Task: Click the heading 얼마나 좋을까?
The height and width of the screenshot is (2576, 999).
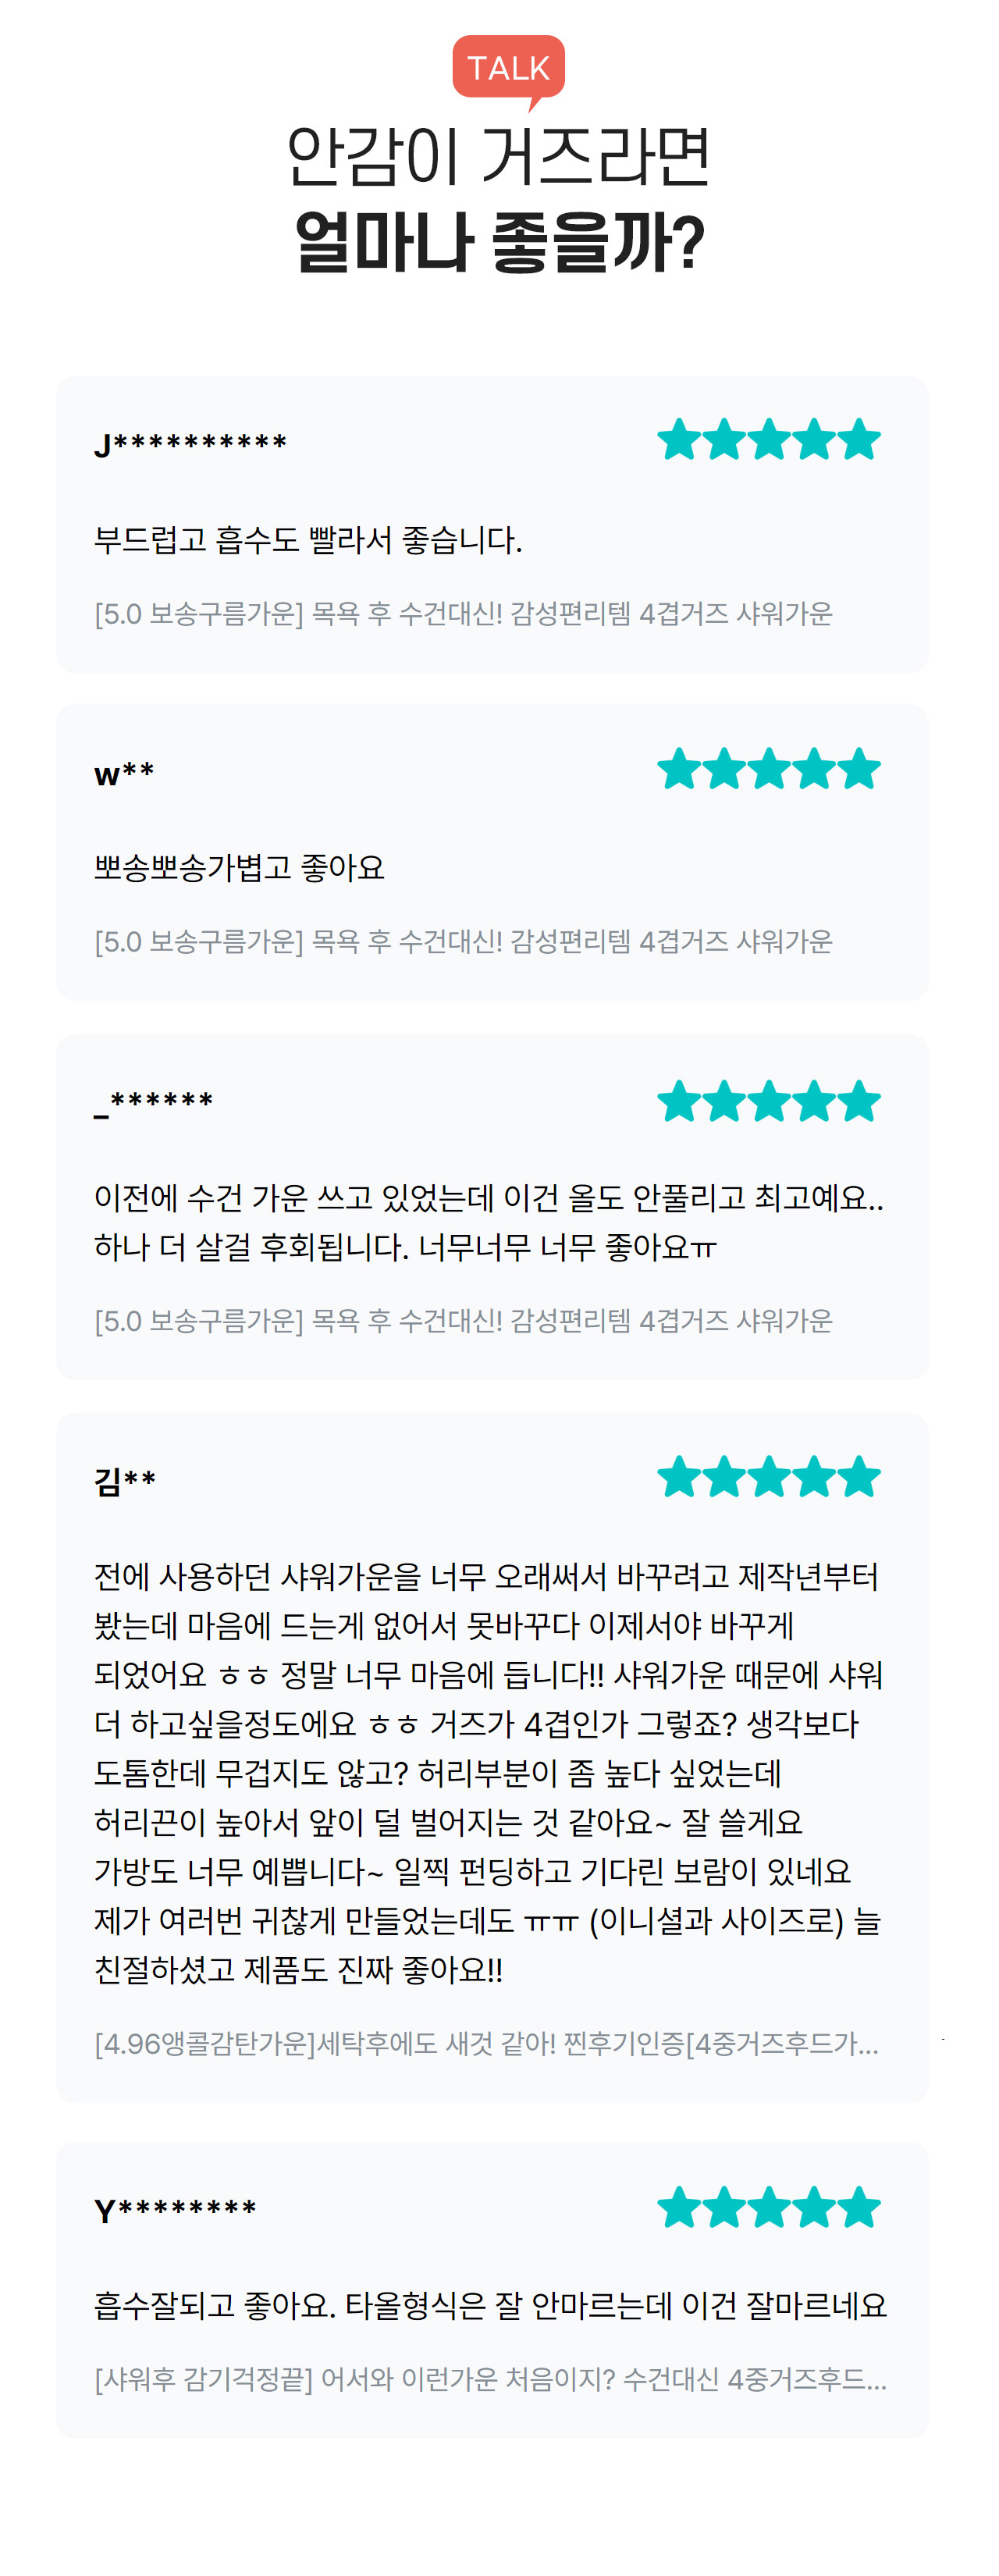Action: click(499, 243)
